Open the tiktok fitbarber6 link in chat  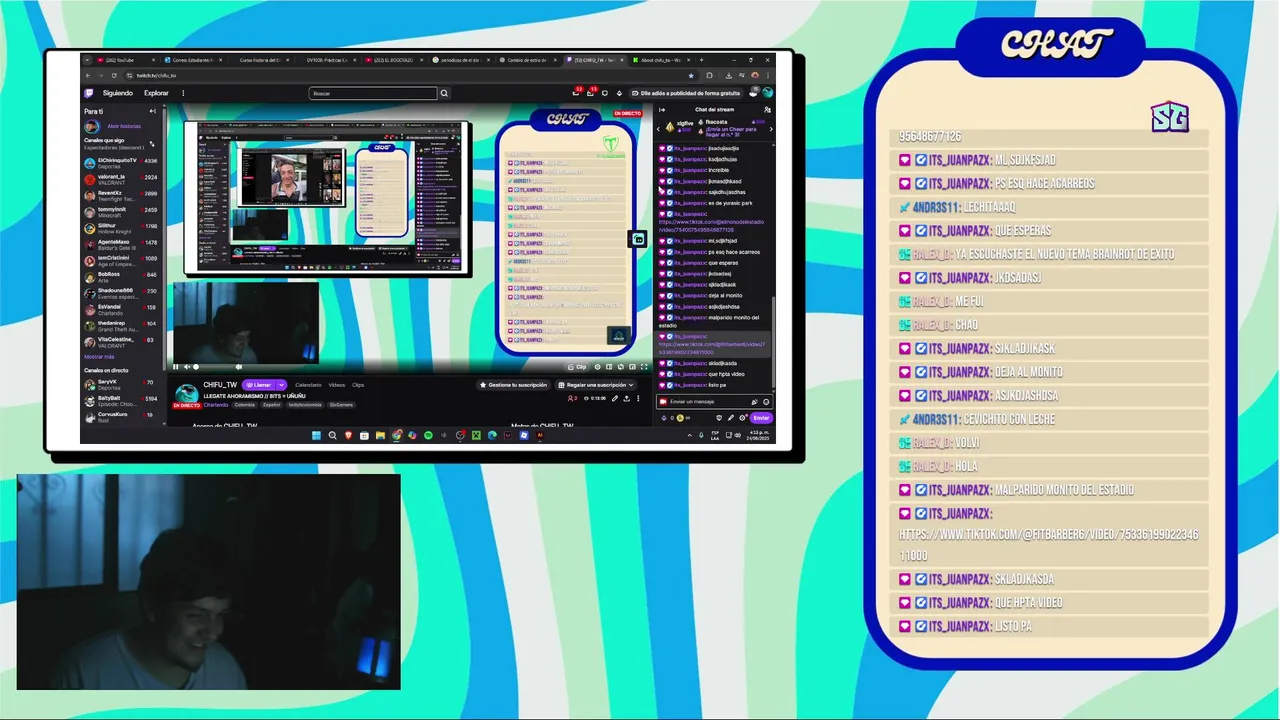coord(711,347)
